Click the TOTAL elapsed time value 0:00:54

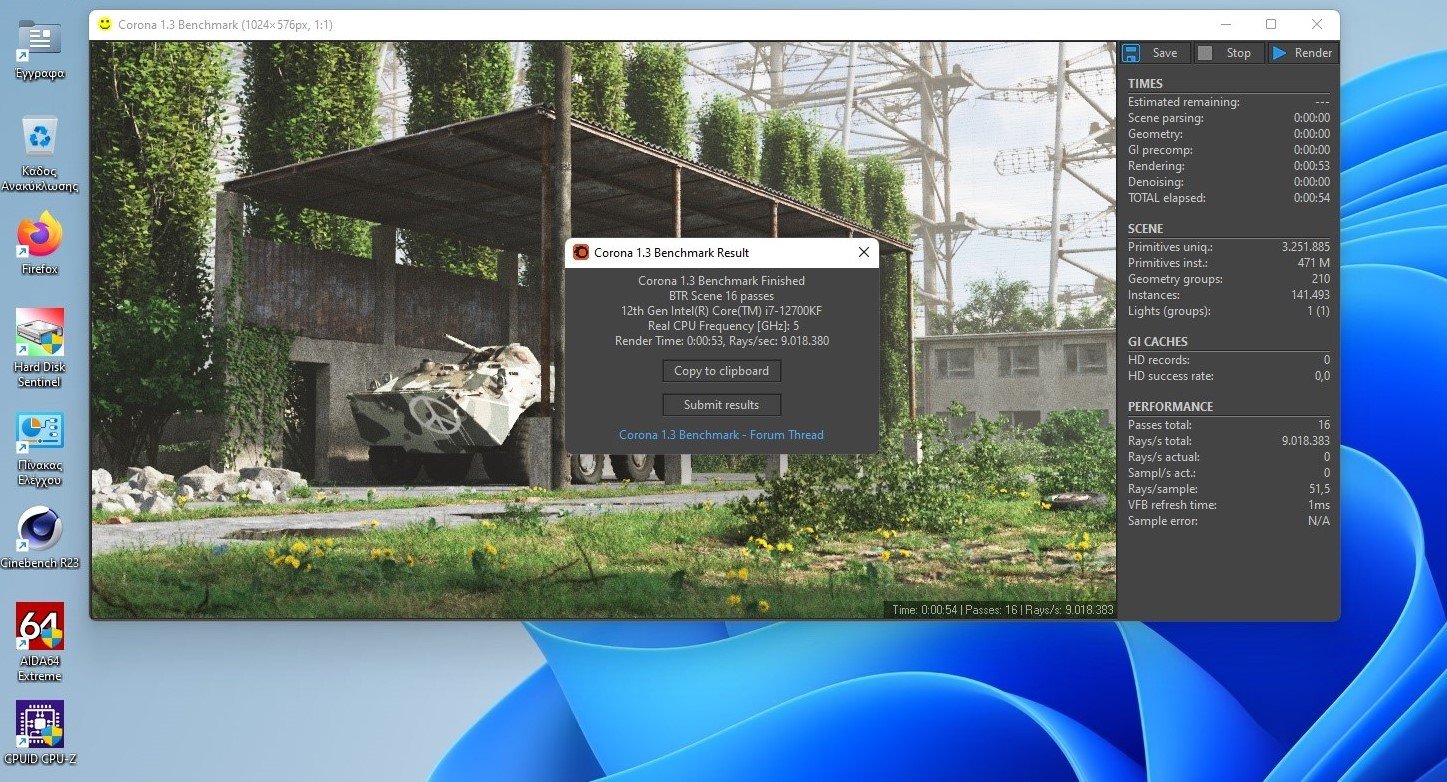(1312, 198)
